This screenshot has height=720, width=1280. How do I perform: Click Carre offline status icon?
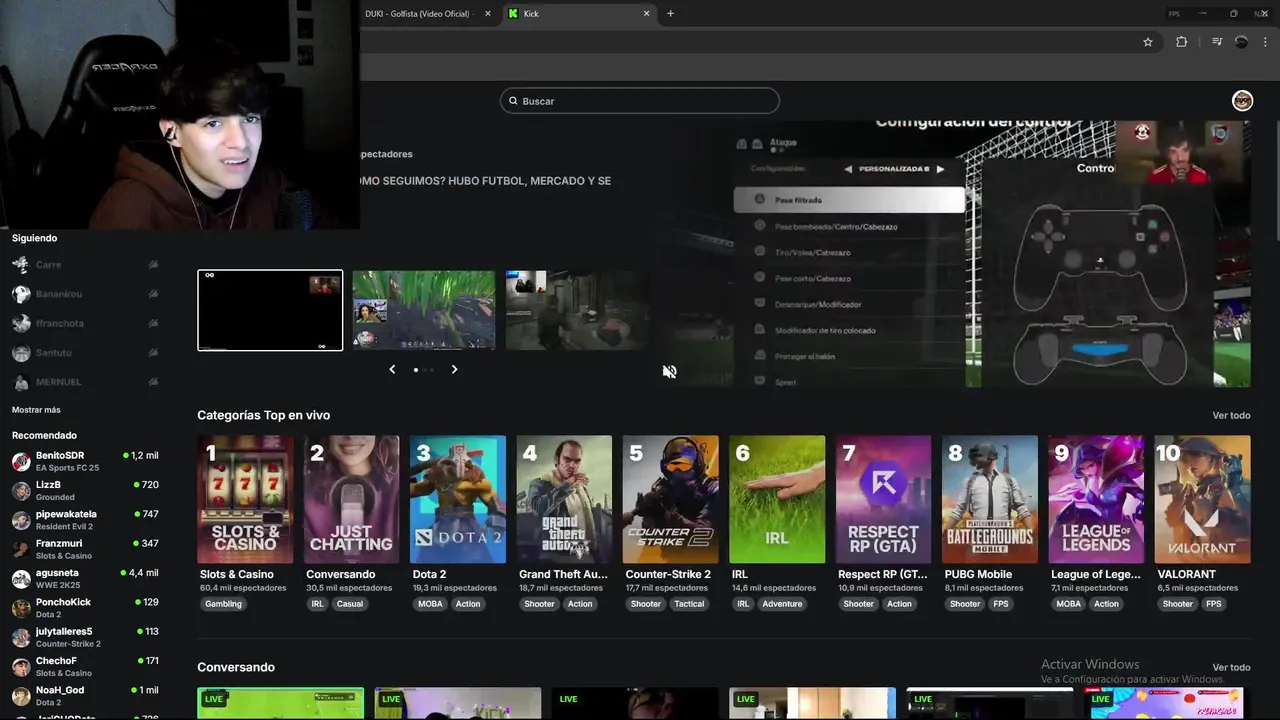pyautogui.click(x=153, y=265)
